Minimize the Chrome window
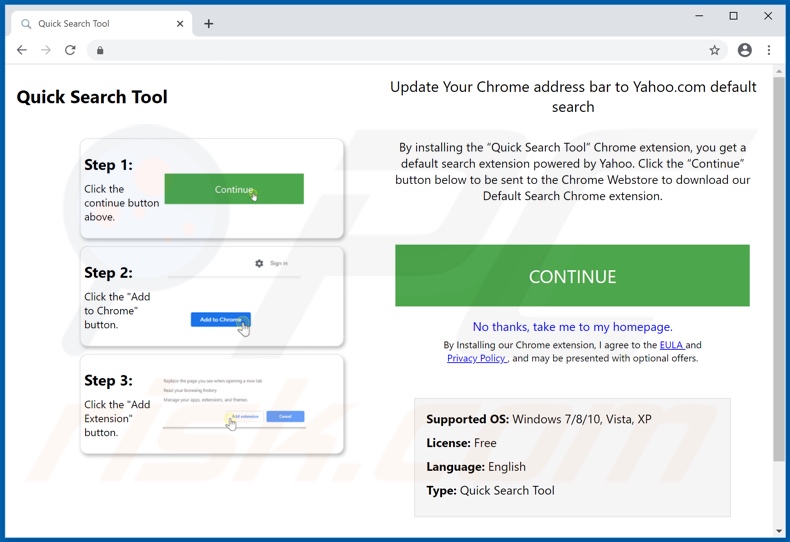 pos(699,16)
